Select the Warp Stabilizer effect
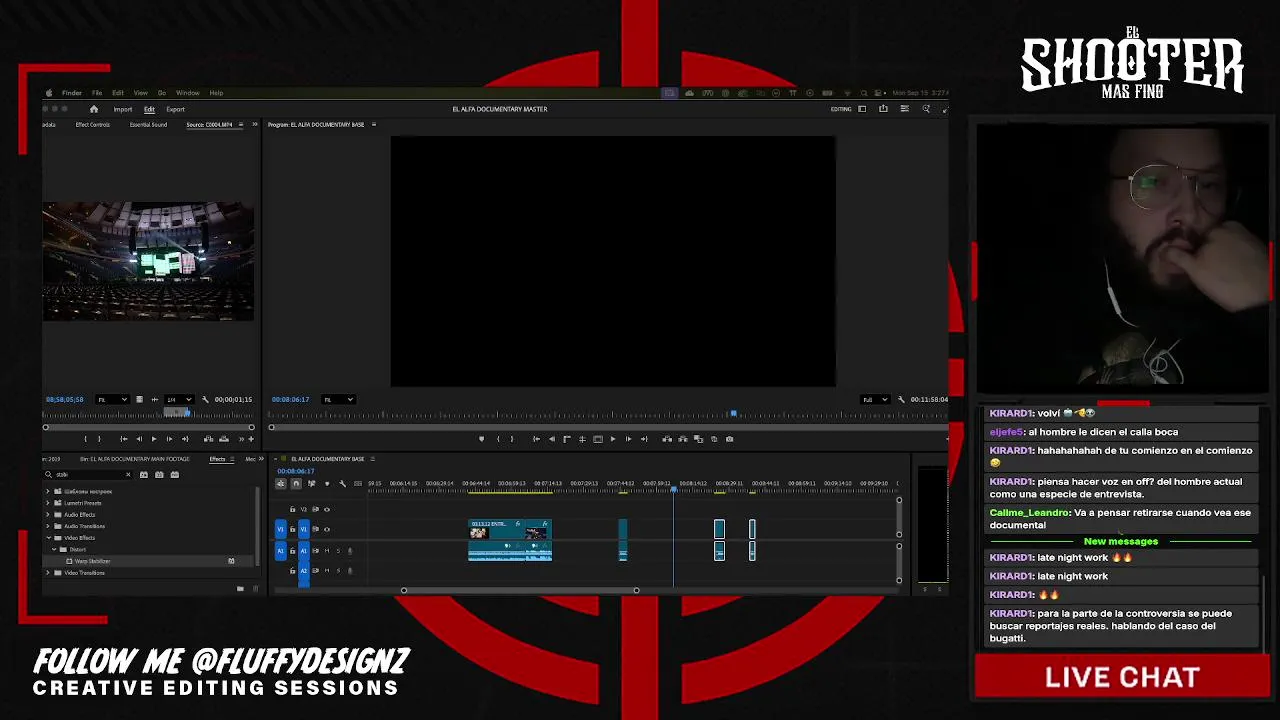1280x720 pixels. pos(92,561)
